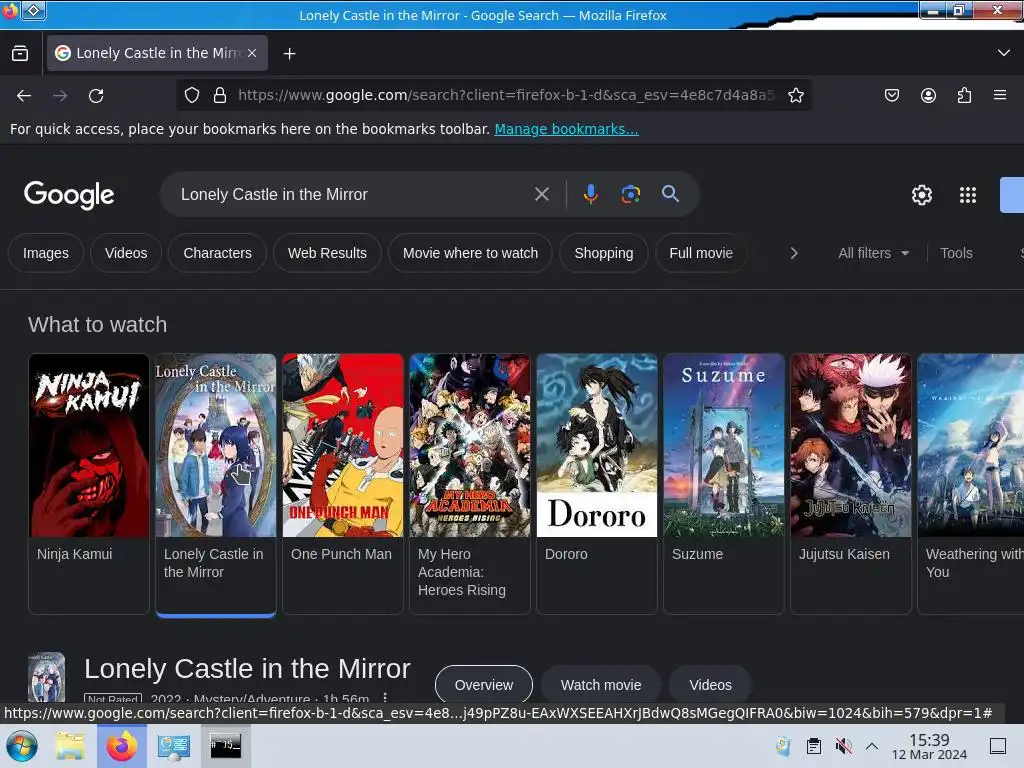Go back to the previous page
The height and width of the screenshot is (768, 1024).
[x=24, y=96]
